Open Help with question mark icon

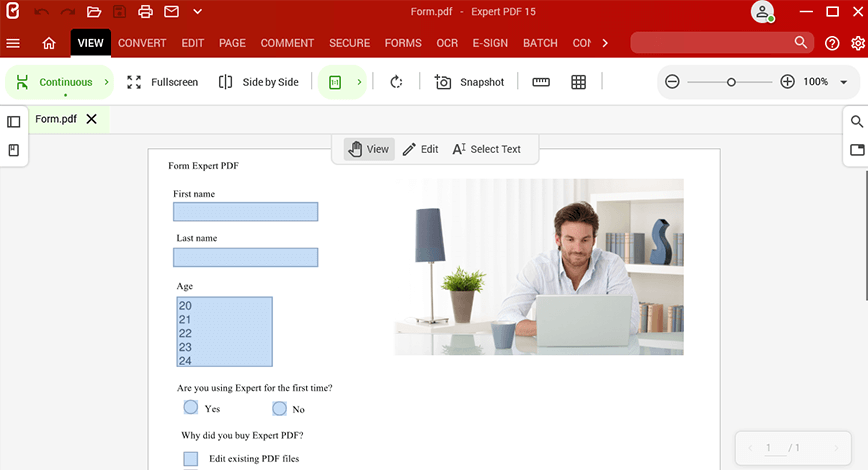coord(832,43)
